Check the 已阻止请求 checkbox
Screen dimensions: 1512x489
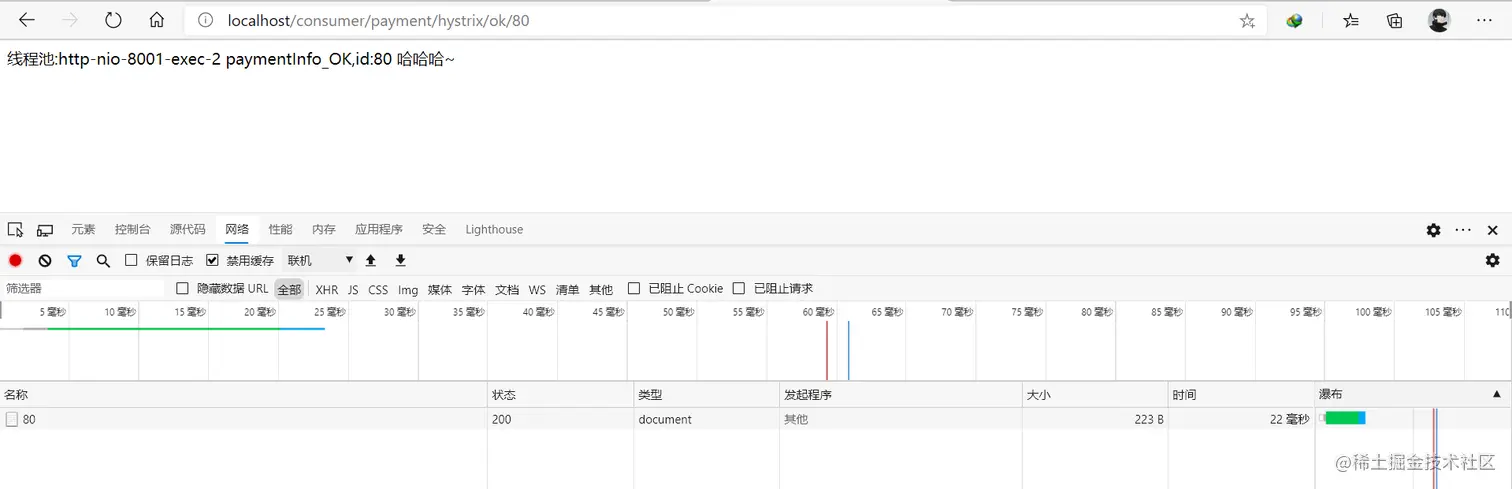pyautogui.click(x=739, y=288)
